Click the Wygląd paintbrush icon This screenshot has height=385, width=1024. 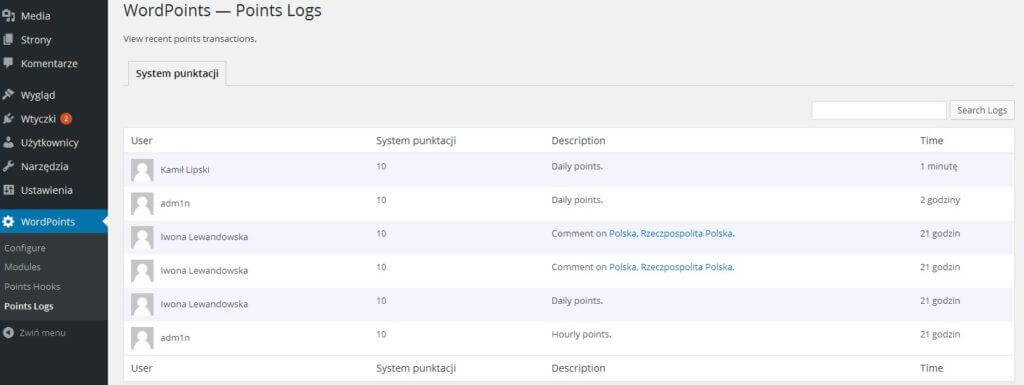pyautogui.click(x=8, y=95)
